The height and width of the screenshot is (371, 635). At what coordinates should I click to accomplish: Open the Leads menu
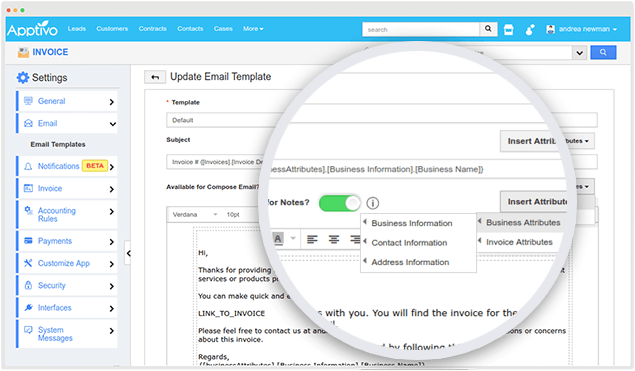[x=77, y=29]
